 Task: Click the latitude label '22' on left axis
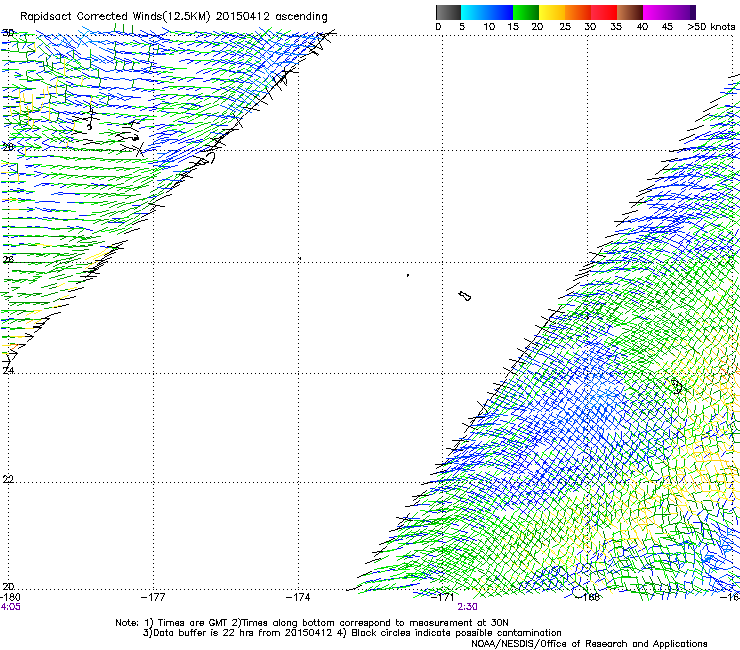[8, 479]
